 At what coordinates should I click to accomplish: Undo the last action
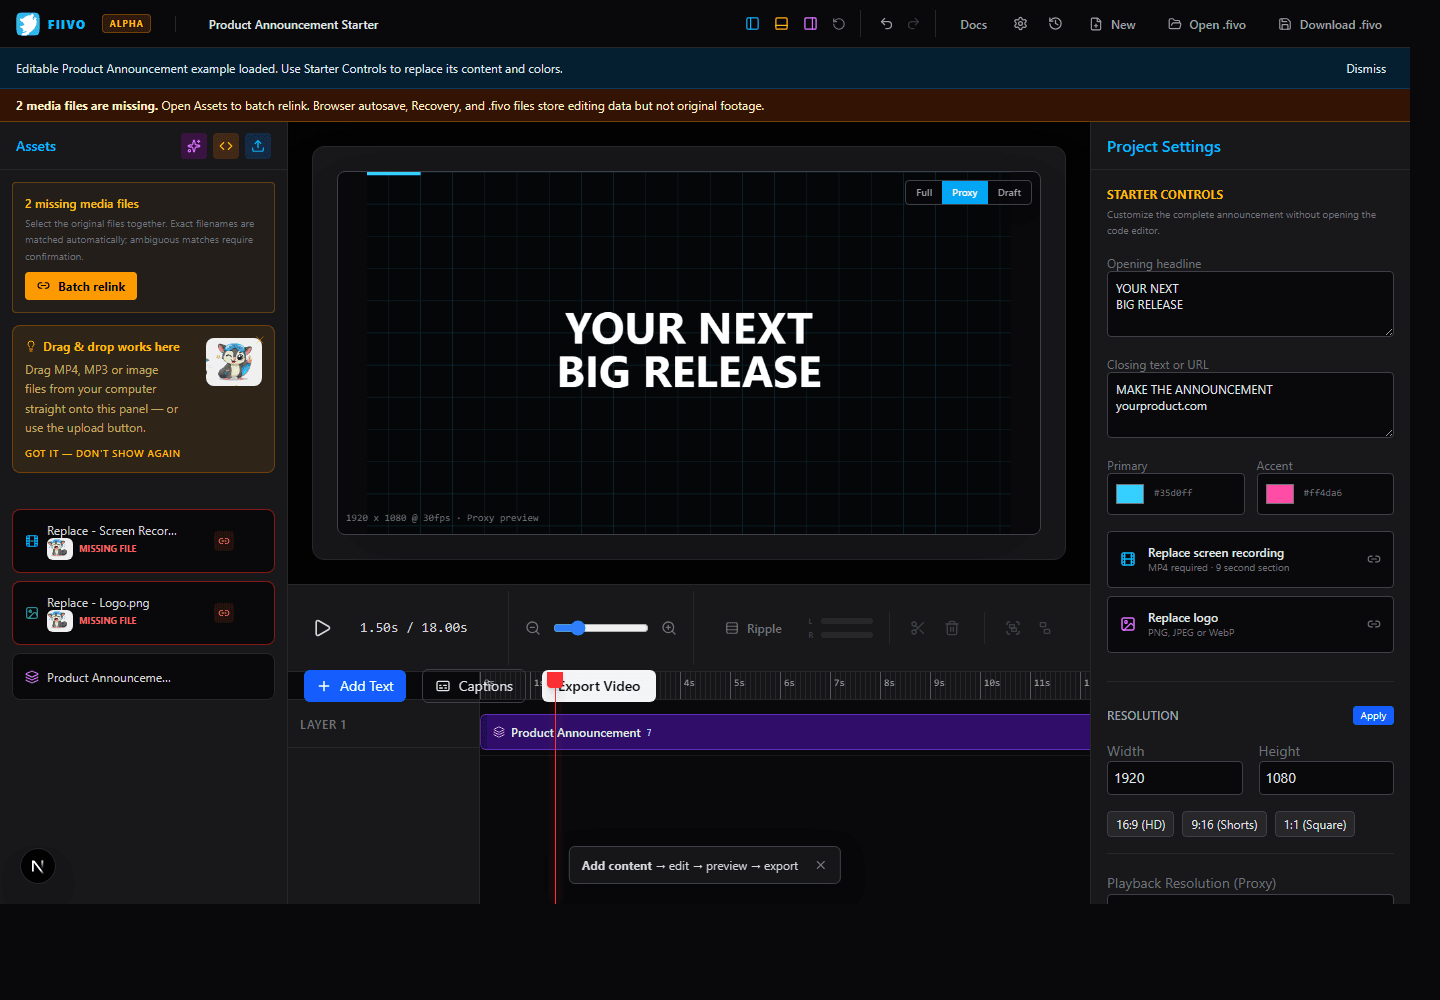pos(886,24)
